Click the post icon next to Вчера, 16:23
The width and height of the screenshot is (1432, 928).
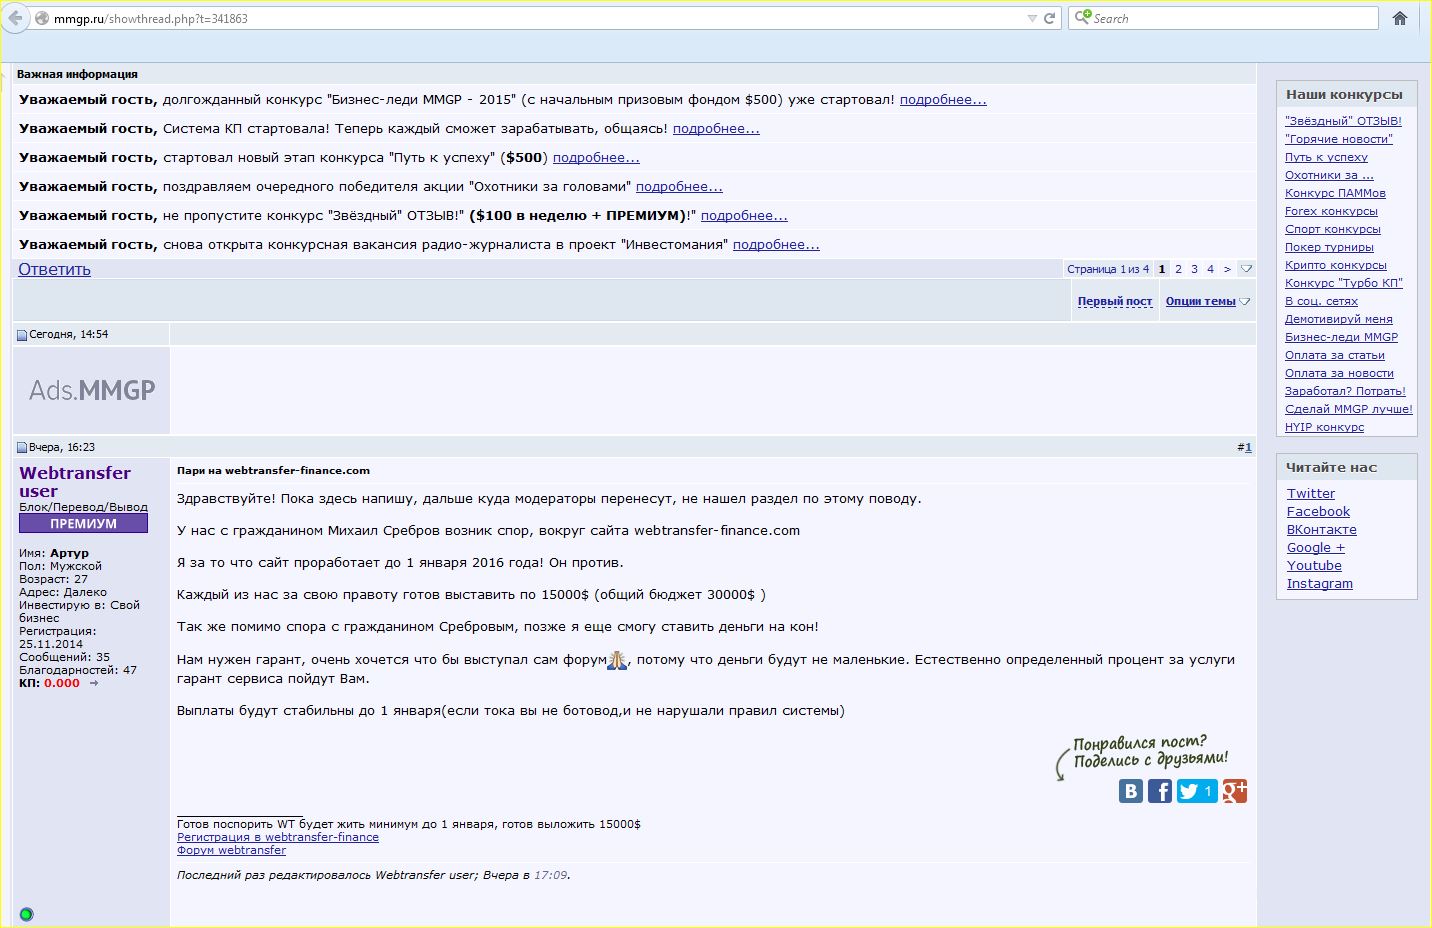[x=22, y=448]
